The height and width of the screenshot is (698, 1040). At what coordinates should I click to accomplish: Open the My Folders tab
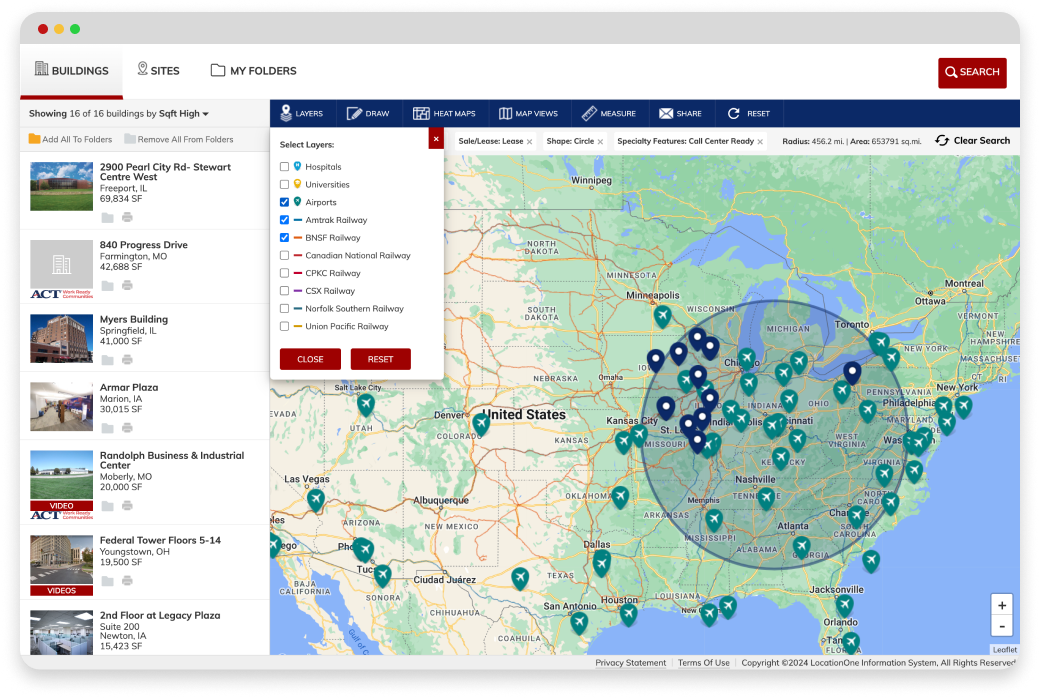coord(253,70)
